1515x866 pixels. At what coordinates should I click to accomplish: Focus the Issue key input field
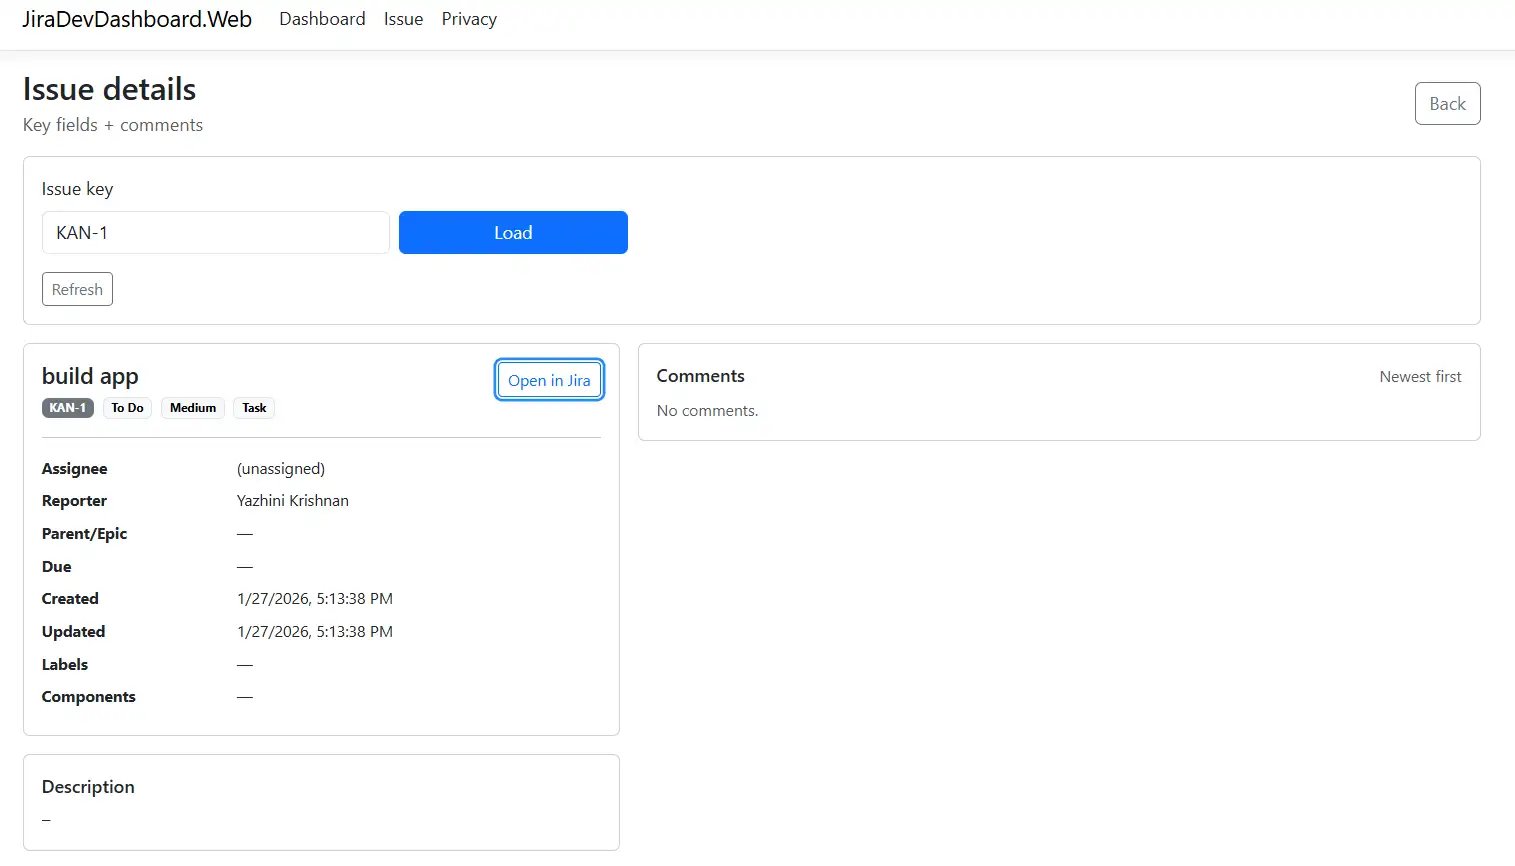(x=215, y=233)
